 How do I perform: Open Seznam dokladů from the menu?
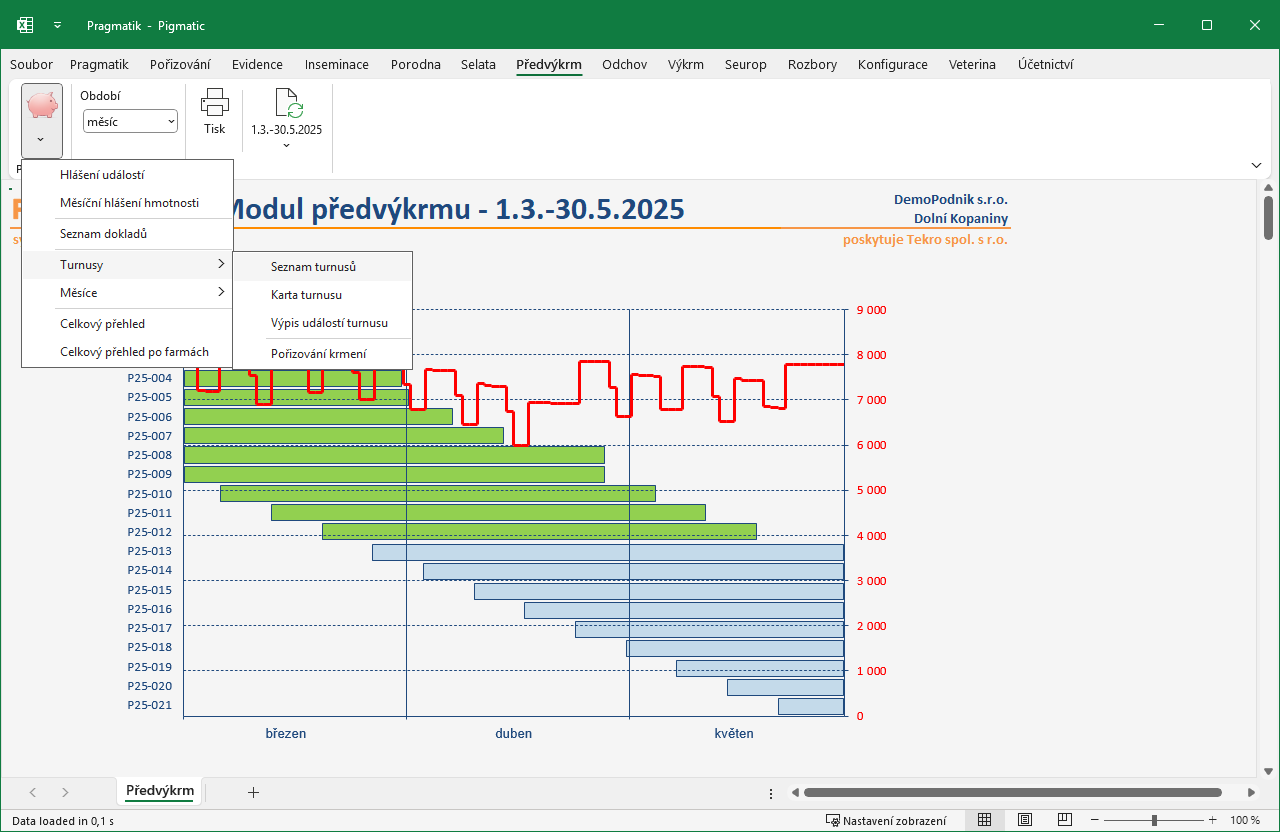[x=127, y=234]
